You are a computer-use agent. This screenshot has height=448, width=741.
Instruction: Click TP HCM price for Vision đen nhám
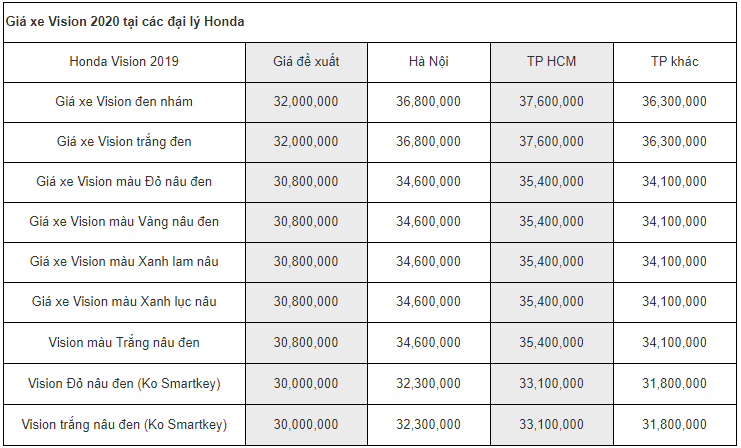[x=551, y=102]
